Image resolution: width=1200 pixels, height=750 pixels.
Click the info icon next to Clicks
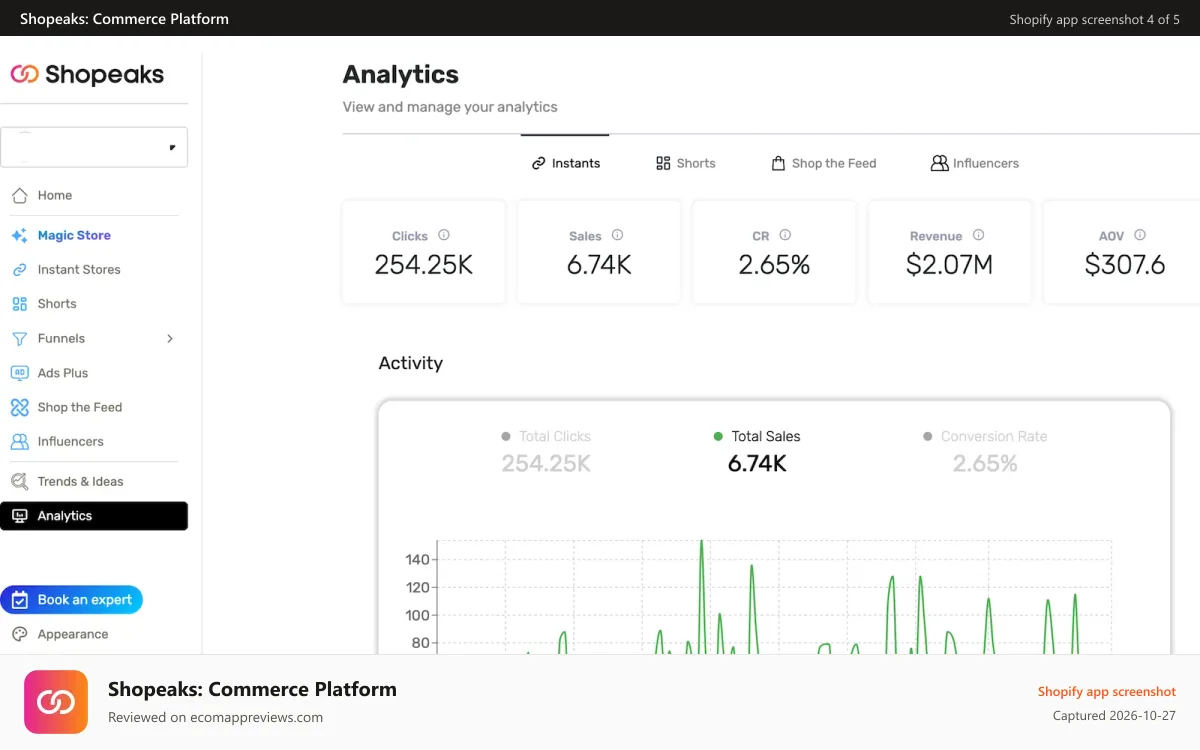coord(444,235)
